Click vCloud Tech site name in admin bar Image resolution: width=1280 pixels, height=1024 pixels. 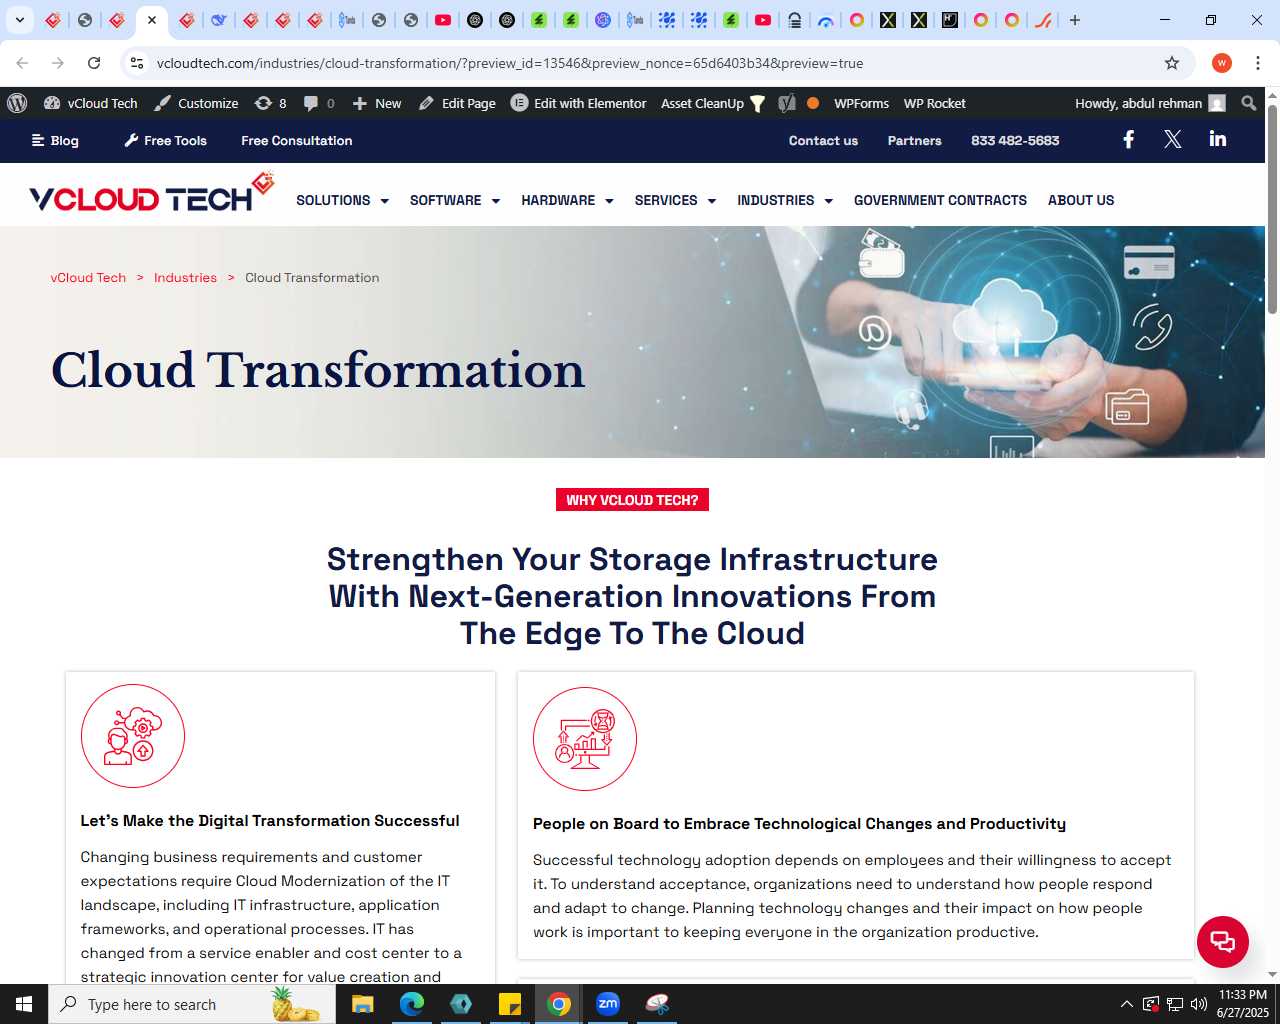[x=91, y=103]
